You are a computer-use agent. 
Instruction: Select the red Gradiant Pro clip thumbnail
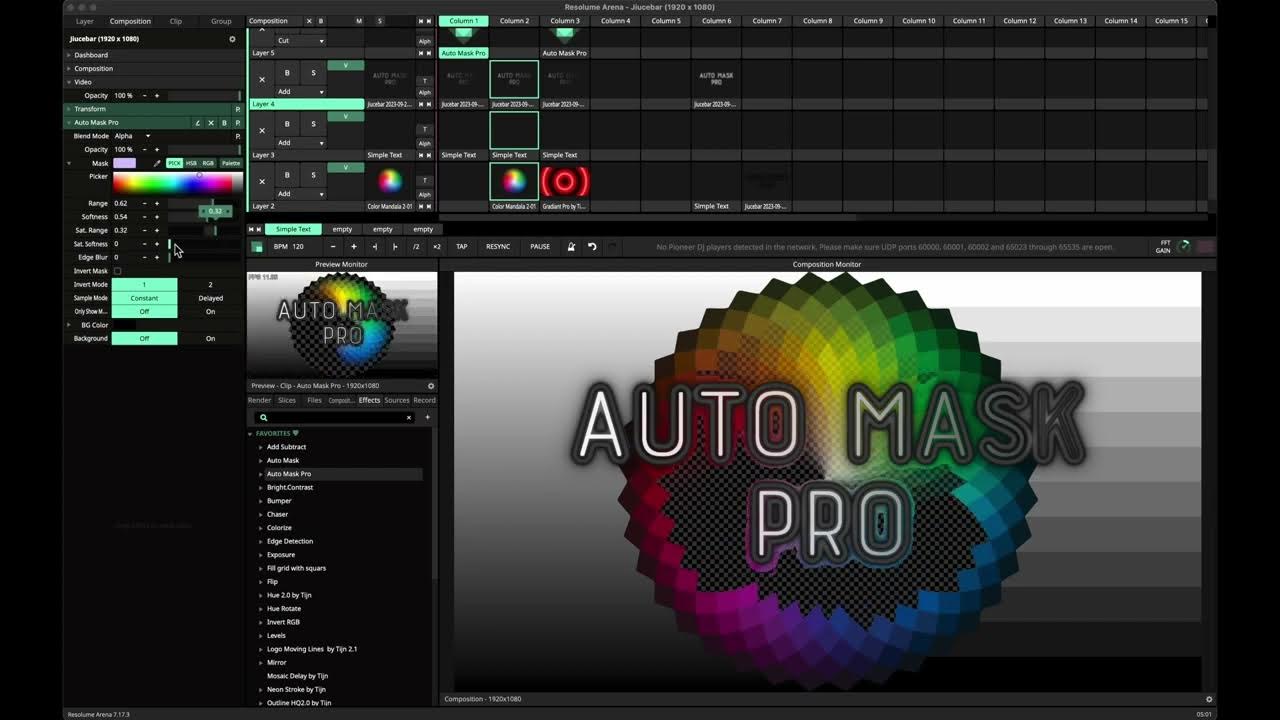click(x=565, y=181)
